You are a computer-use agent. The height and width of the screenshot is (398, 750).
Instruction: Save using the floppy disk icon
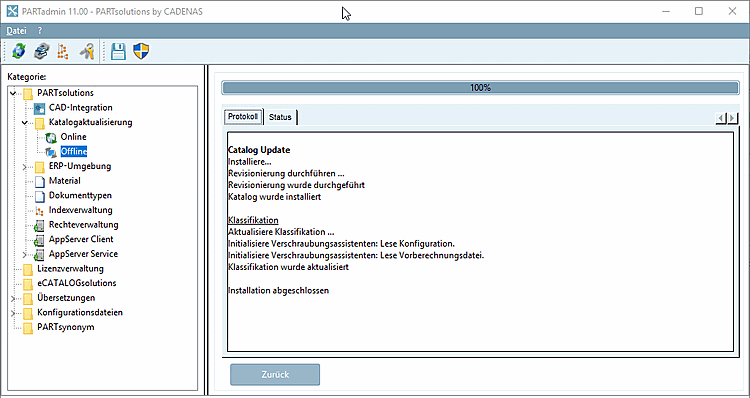[x=118, y=51]
